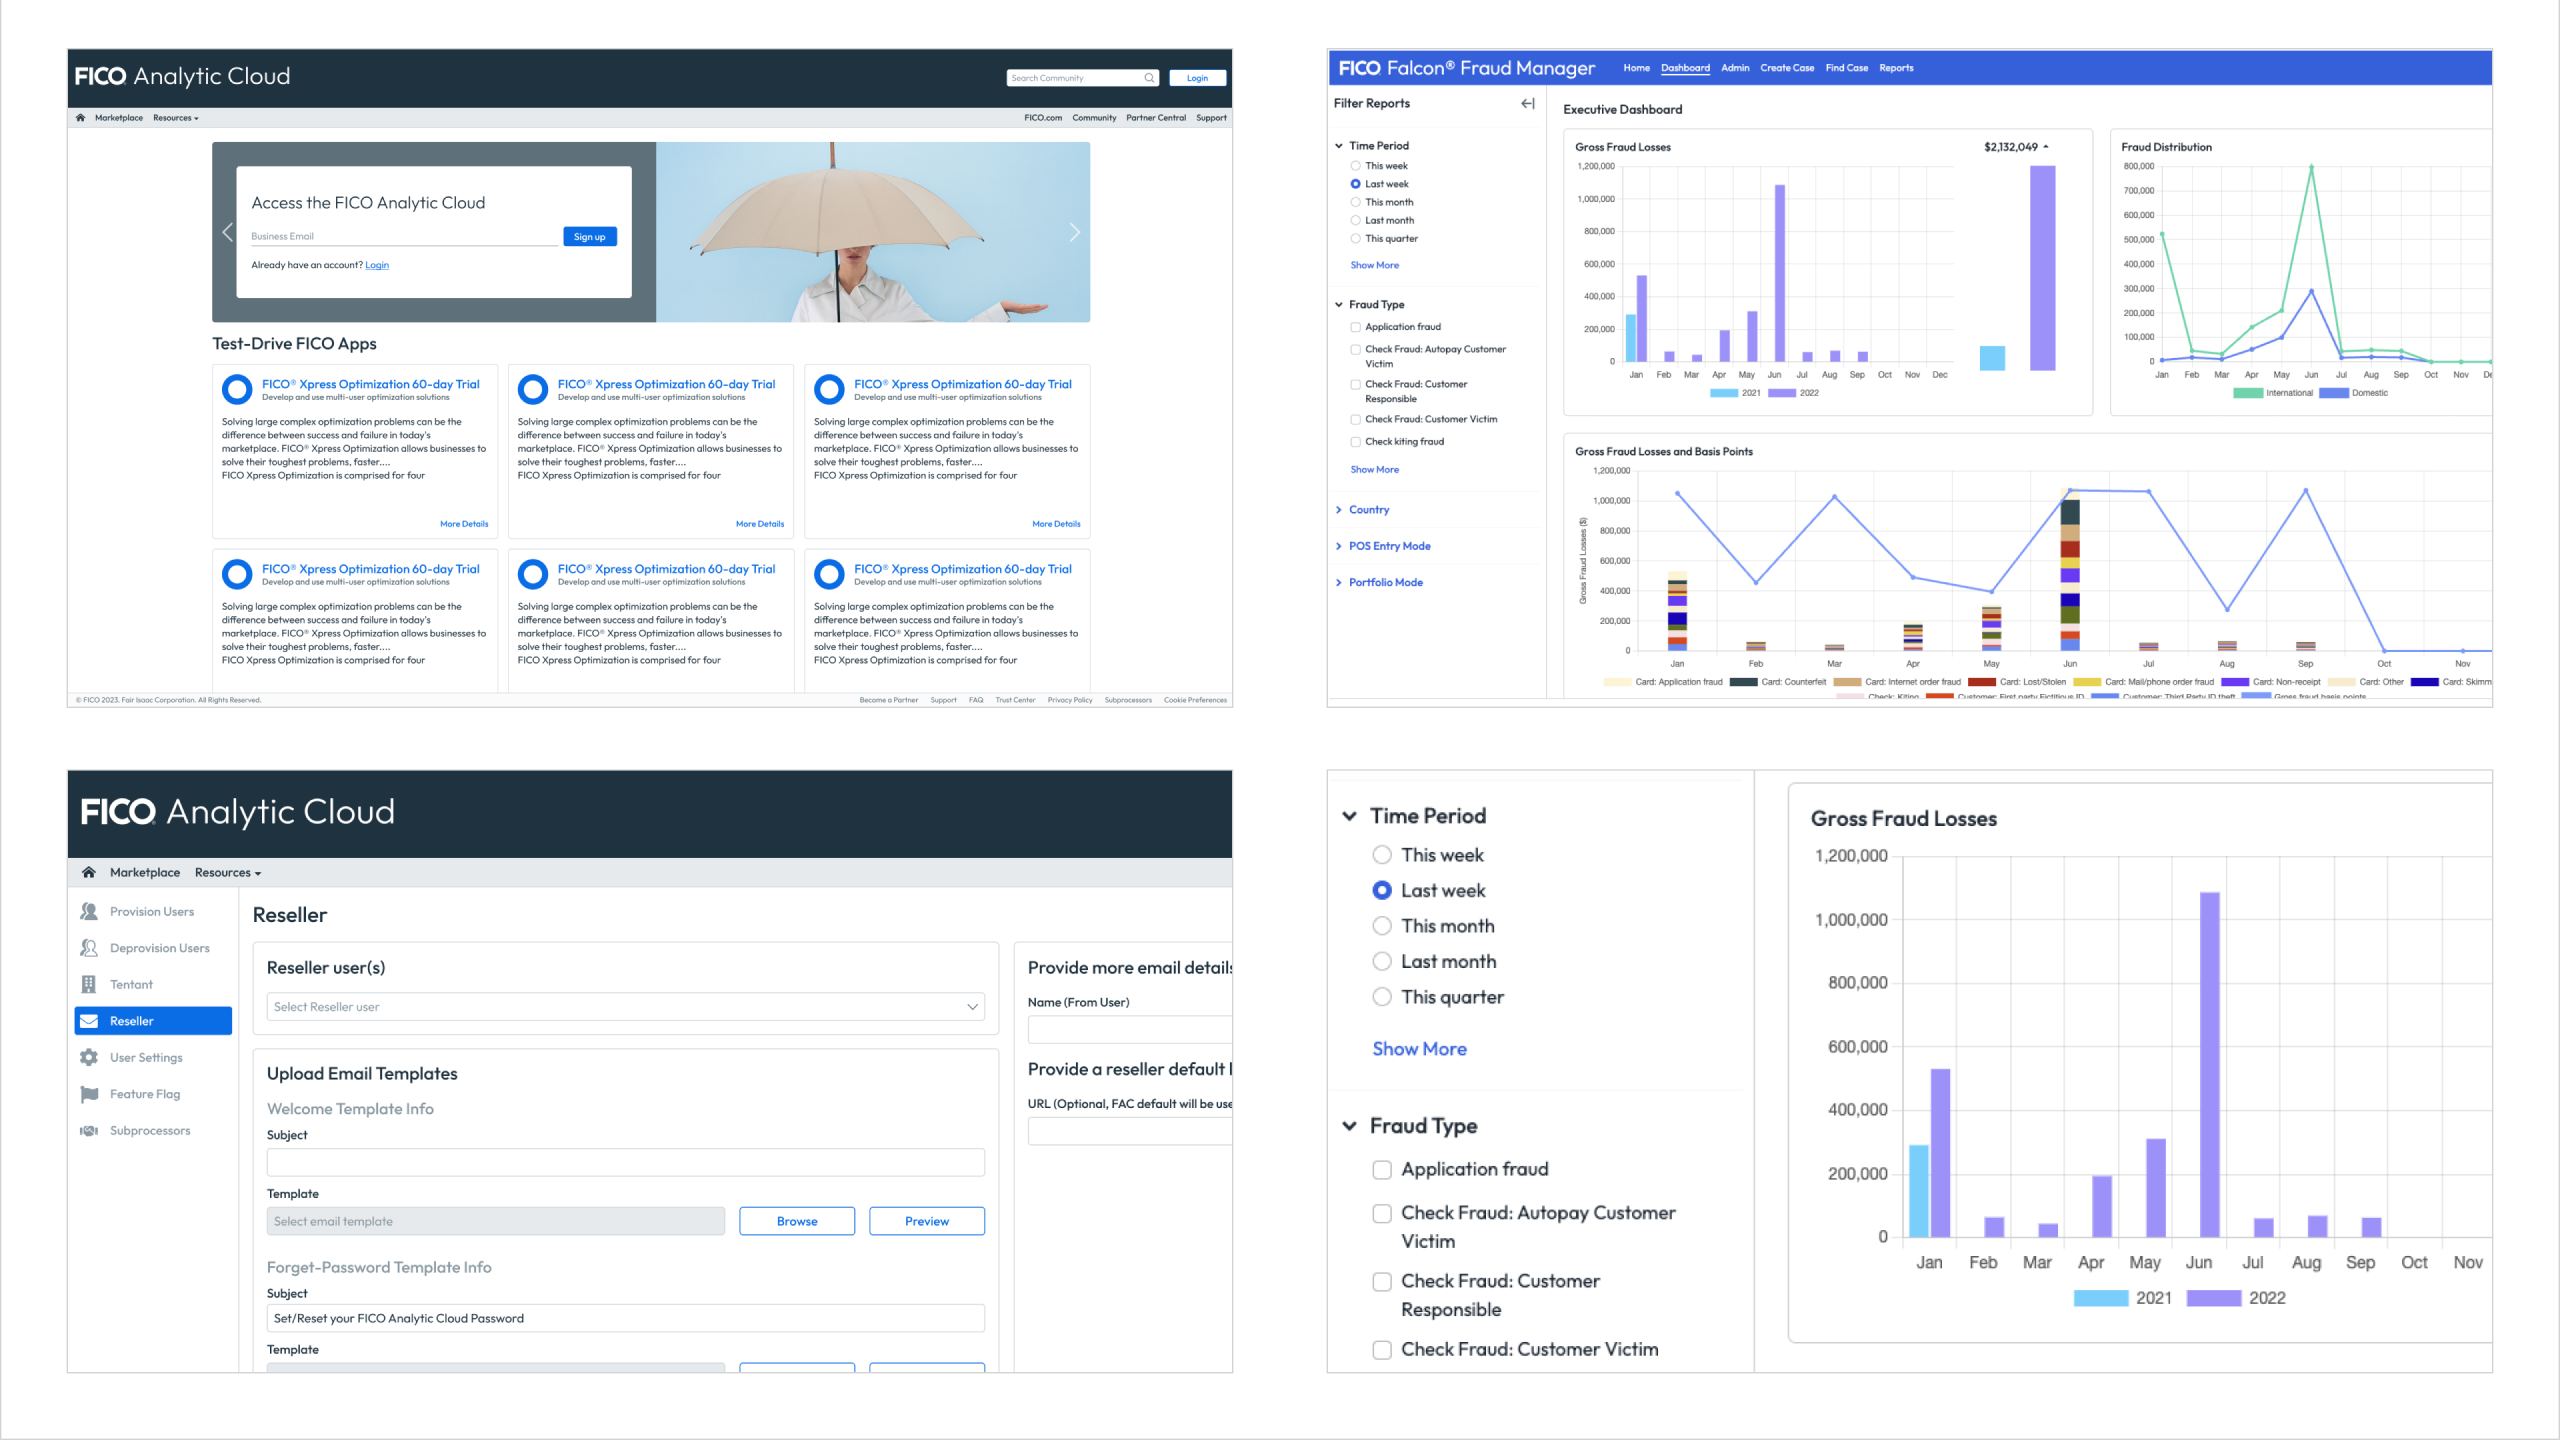Click International legend swatch in Fraud Distribution
Viewport: 2560px width, 1440px height.
point(2248,393)
